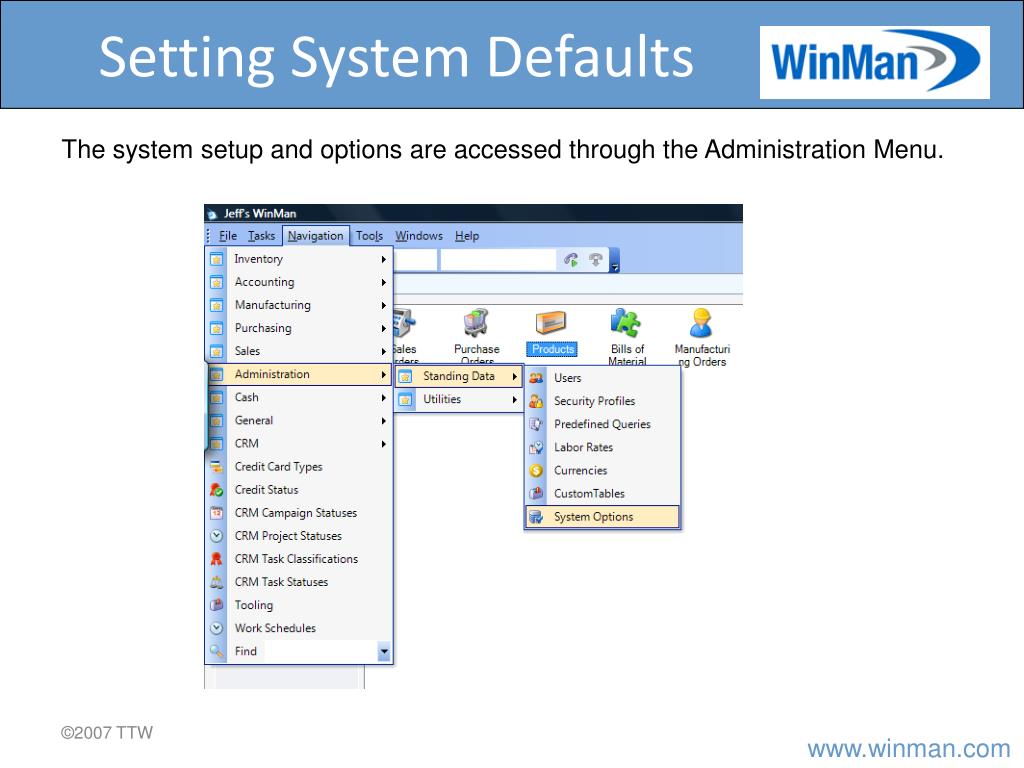Click the System Options icon
The image size is (1024, 768).
point(536,517)
